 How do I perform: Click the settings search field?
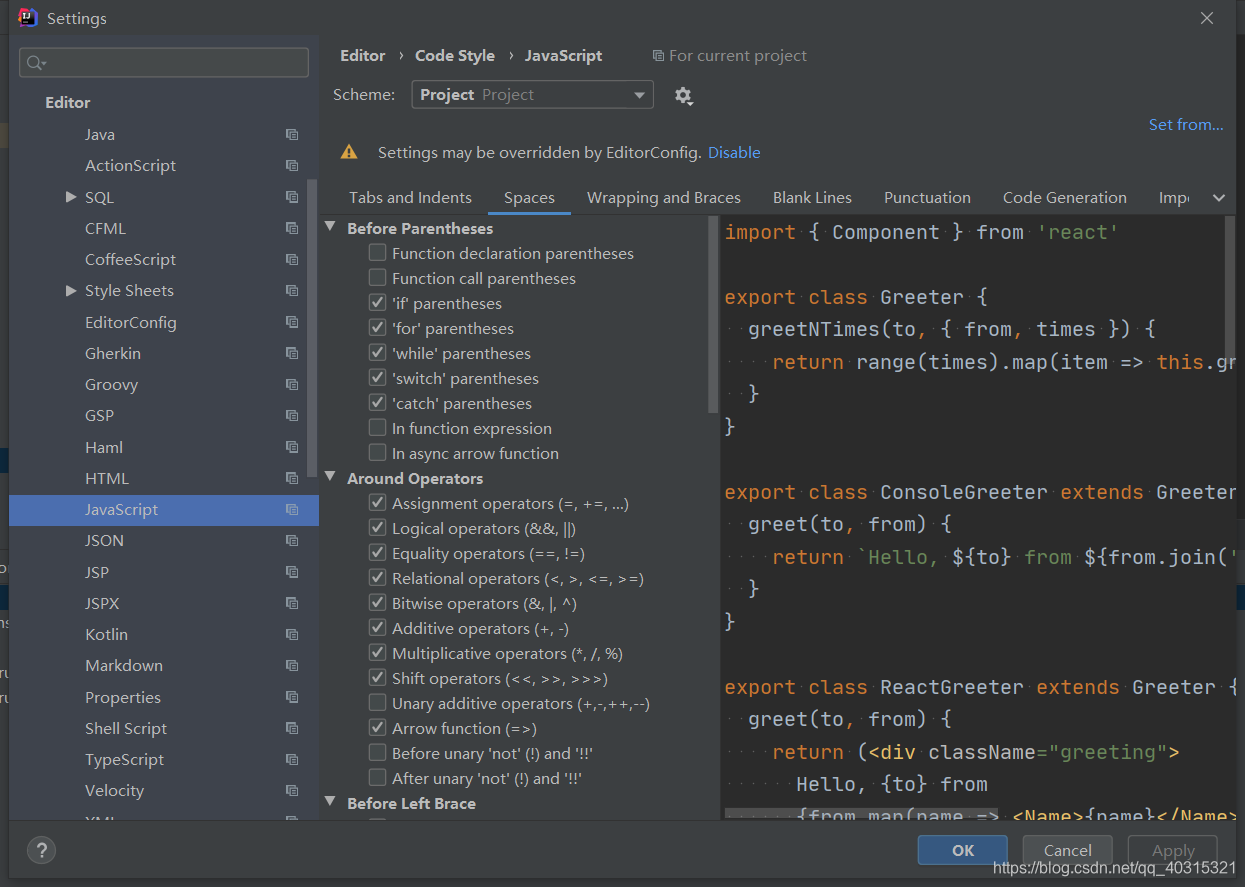coord(164,63)
